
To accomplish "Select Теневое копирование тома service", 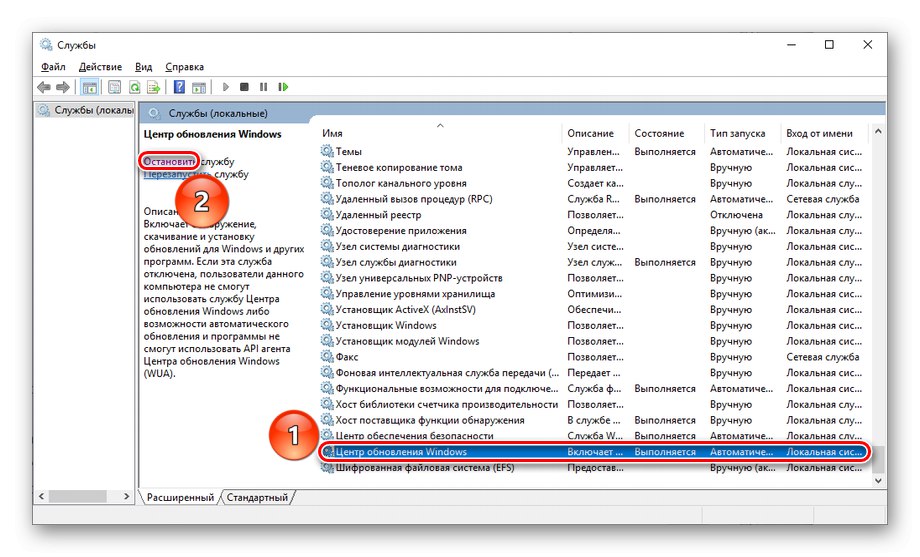I will click(x=594, y=167).
